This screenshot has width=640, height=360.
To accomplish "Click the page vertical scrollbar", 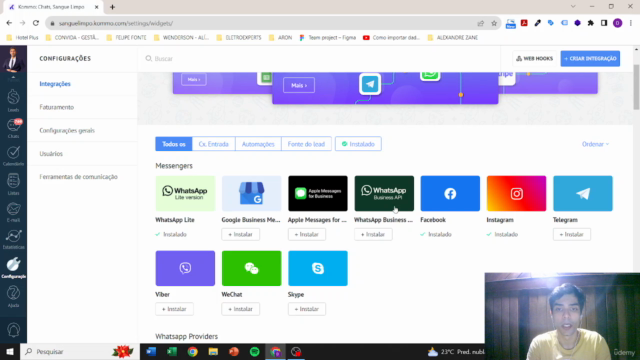I will coord(636,87).
